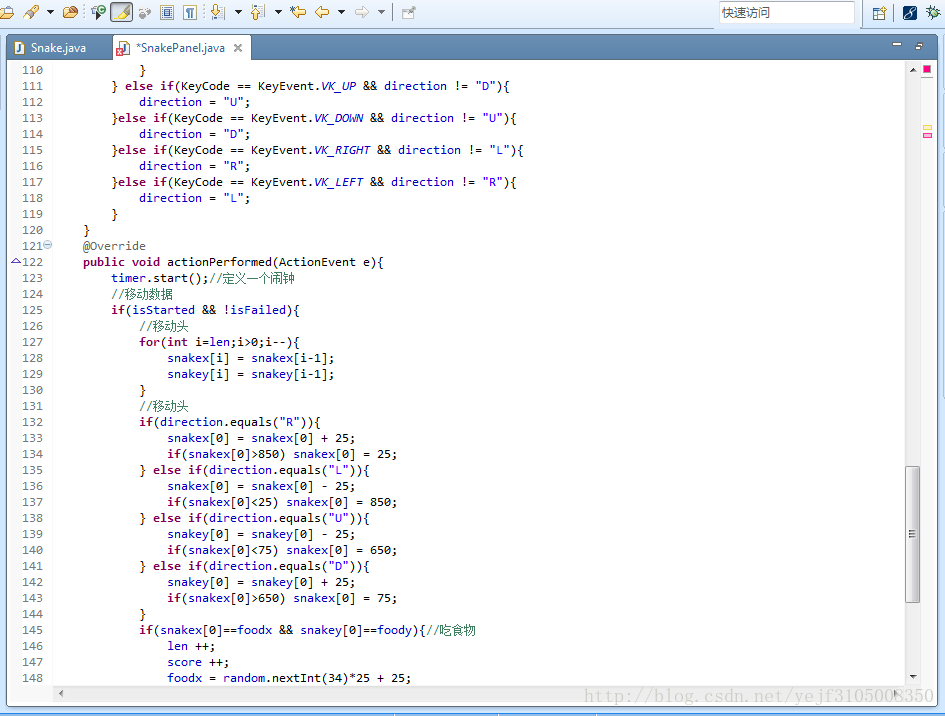Click 'VK_LEFT' on line 117
The image size is (945, 716).
(x=338, y=182)
